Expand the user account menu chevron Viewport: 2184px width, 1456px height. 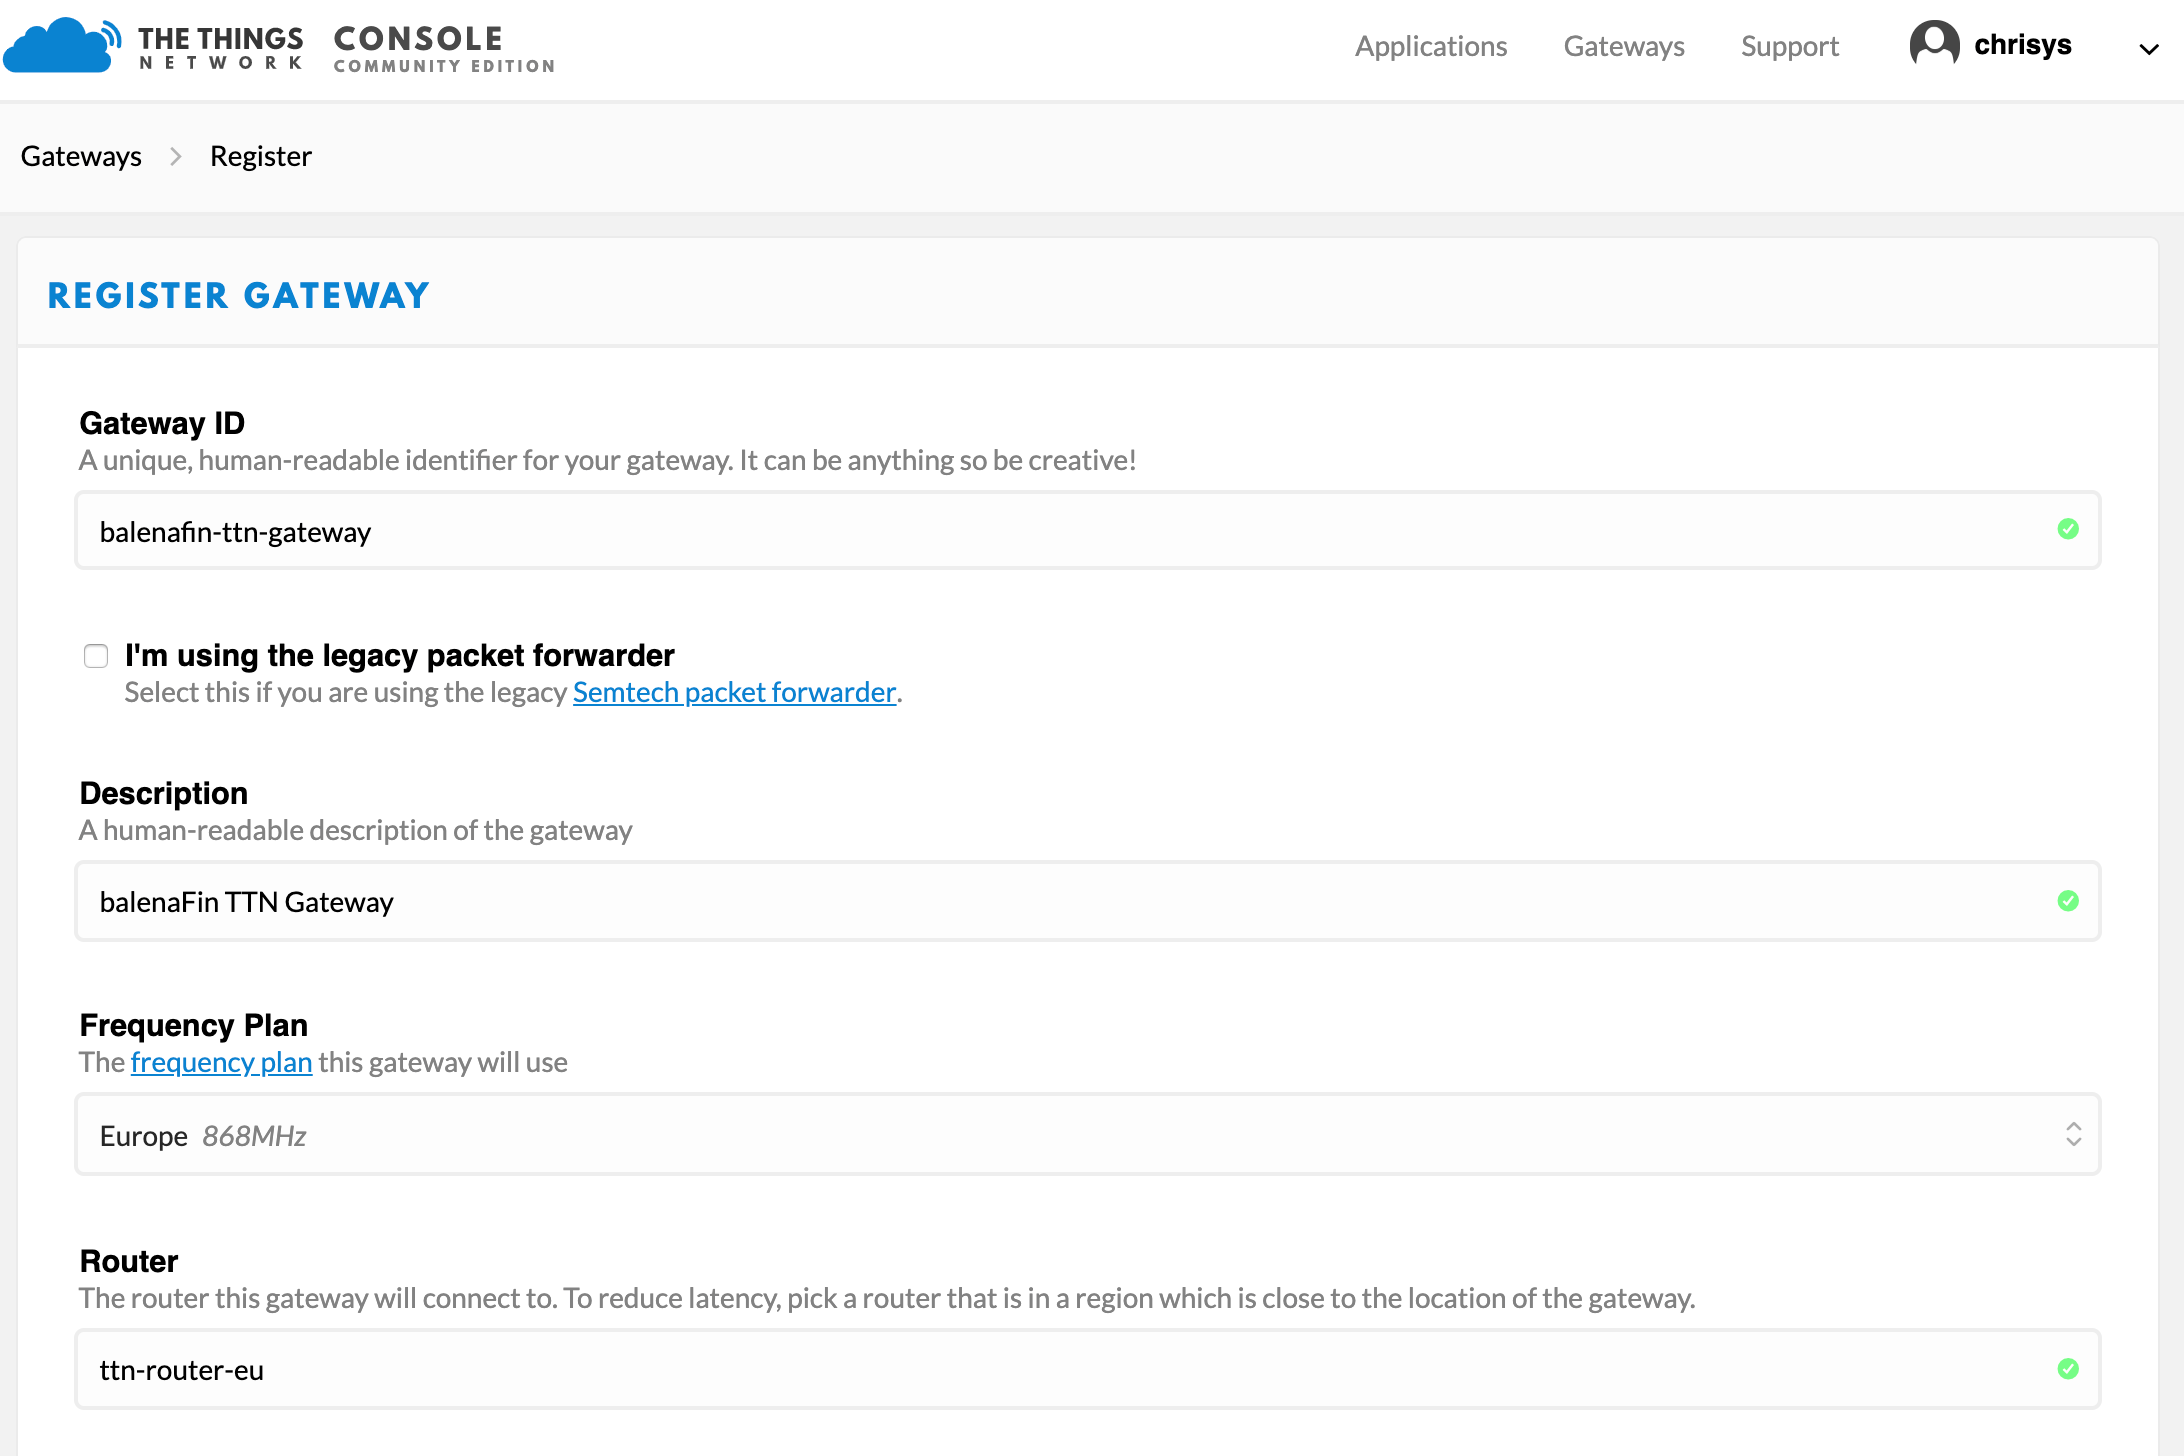point(2148,48)
